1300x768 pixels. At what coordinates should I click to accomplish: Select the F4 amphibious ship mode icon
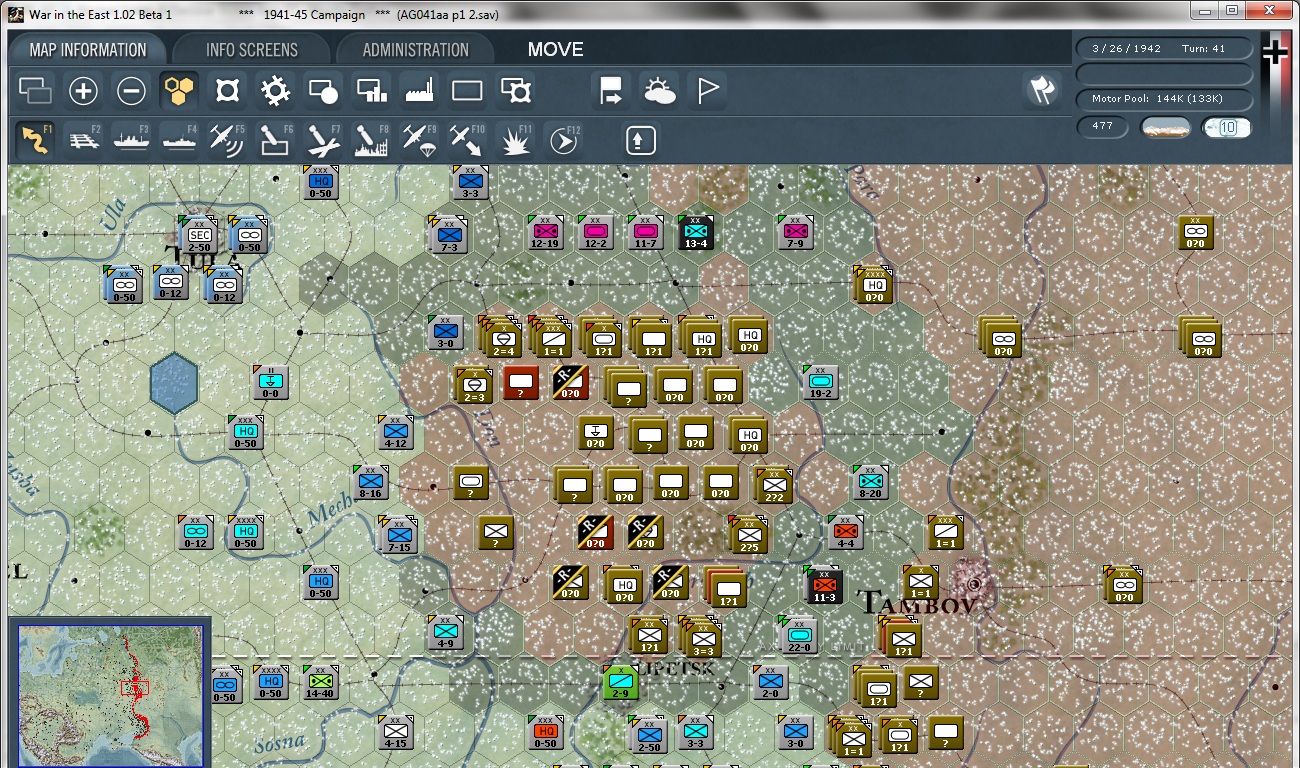click(x=179, y=140)
